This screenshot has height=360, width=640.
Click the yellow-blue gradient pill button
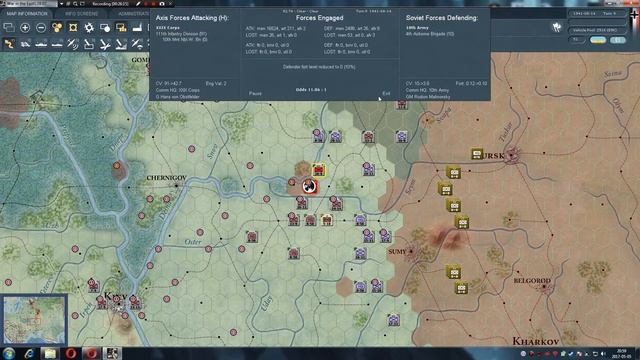coord(598,40)
